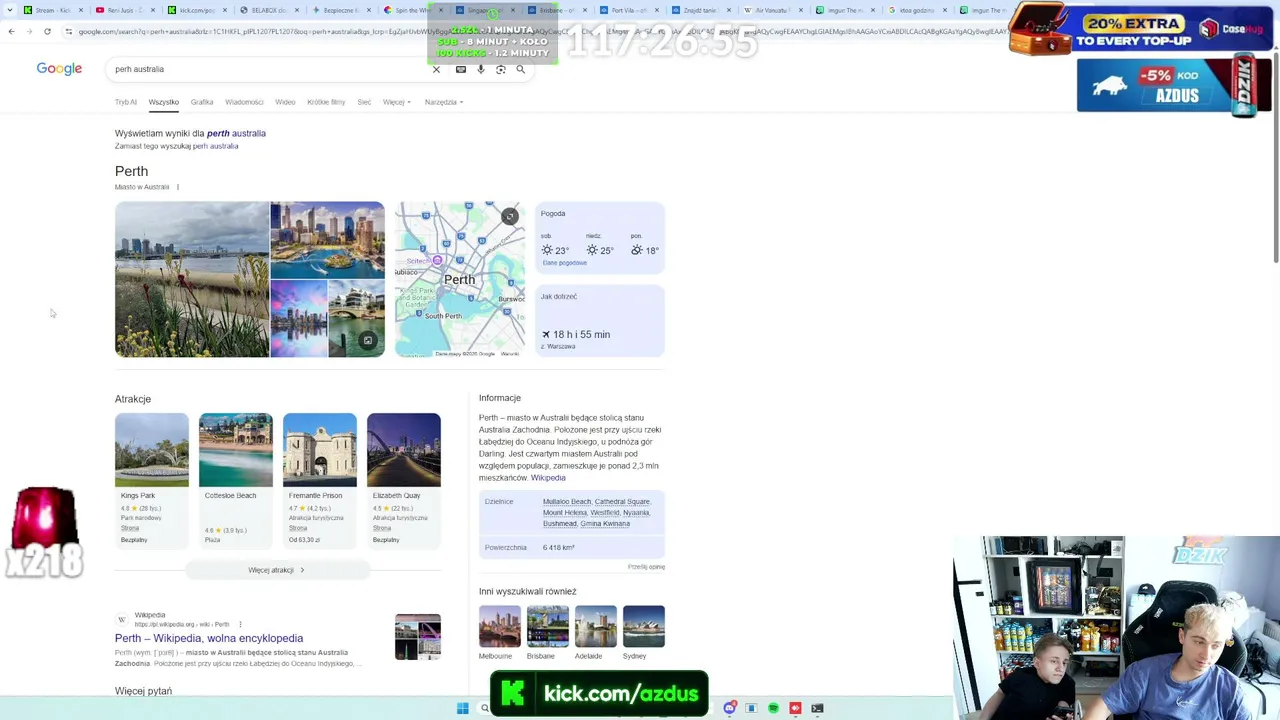Open the Gmina Kwinana district link
Image resolution: width=1280 pixels, height=720 pixels.
pos(605,523)
